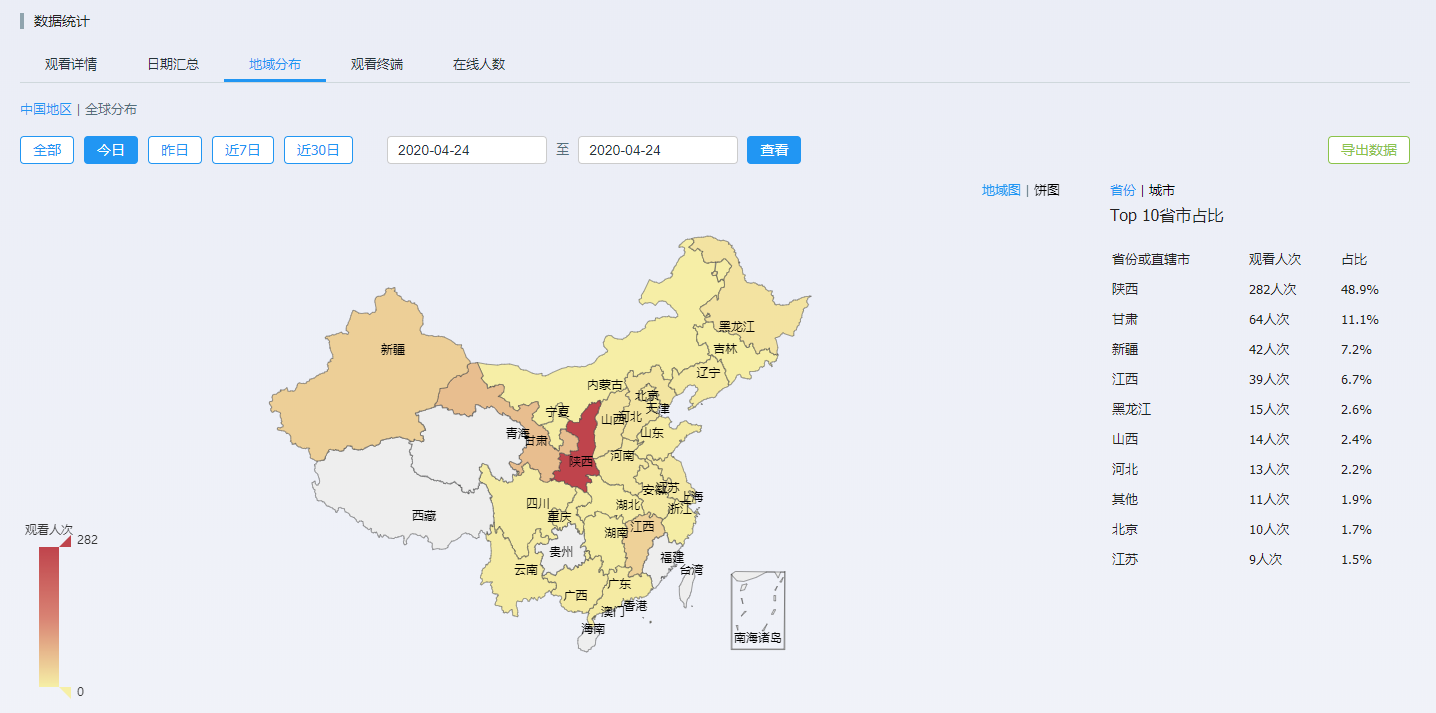Choose the 近7日 range
The image size is (1436, 713).
point(243,150)
